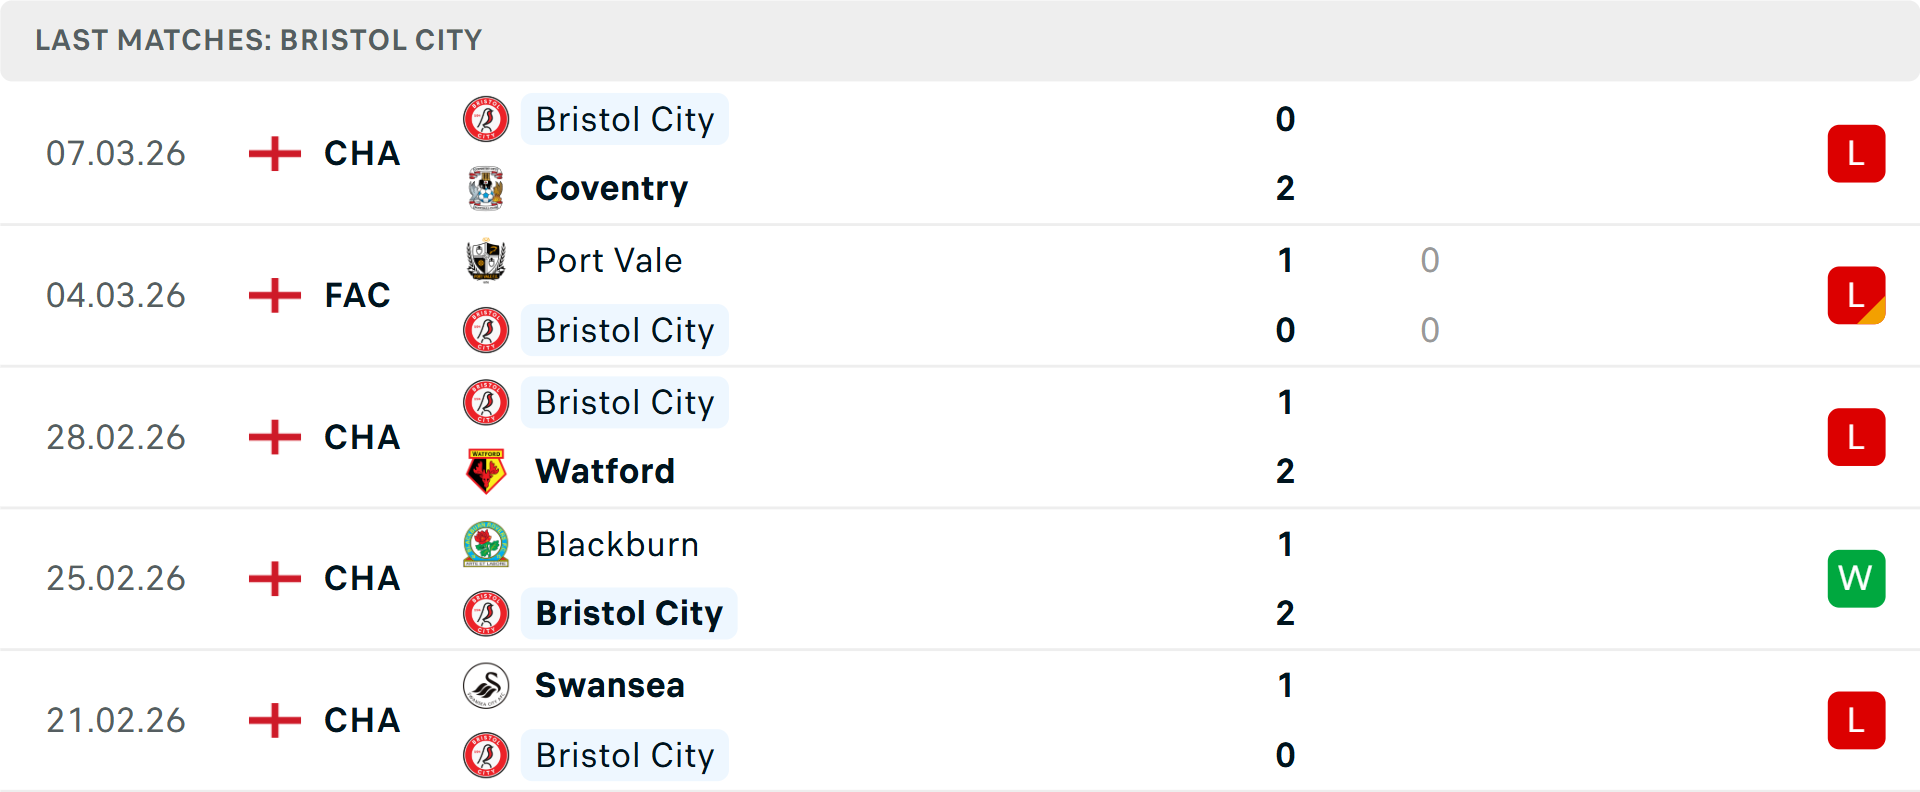Click L result badge for Coventry match
This screenshot has height=792, width=1920.
click(x=1856, y=153)
